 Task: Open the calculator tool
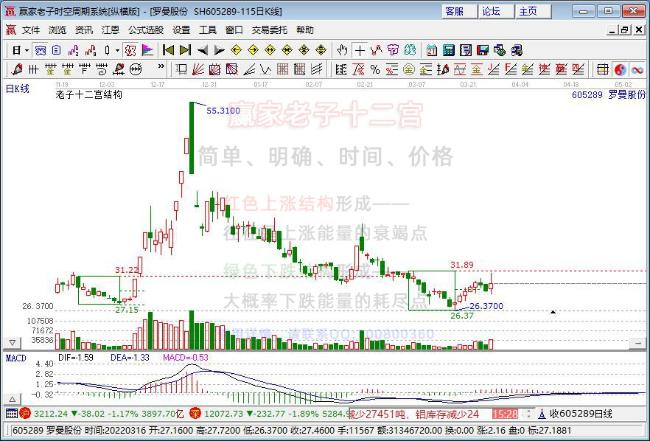point(449,50)
